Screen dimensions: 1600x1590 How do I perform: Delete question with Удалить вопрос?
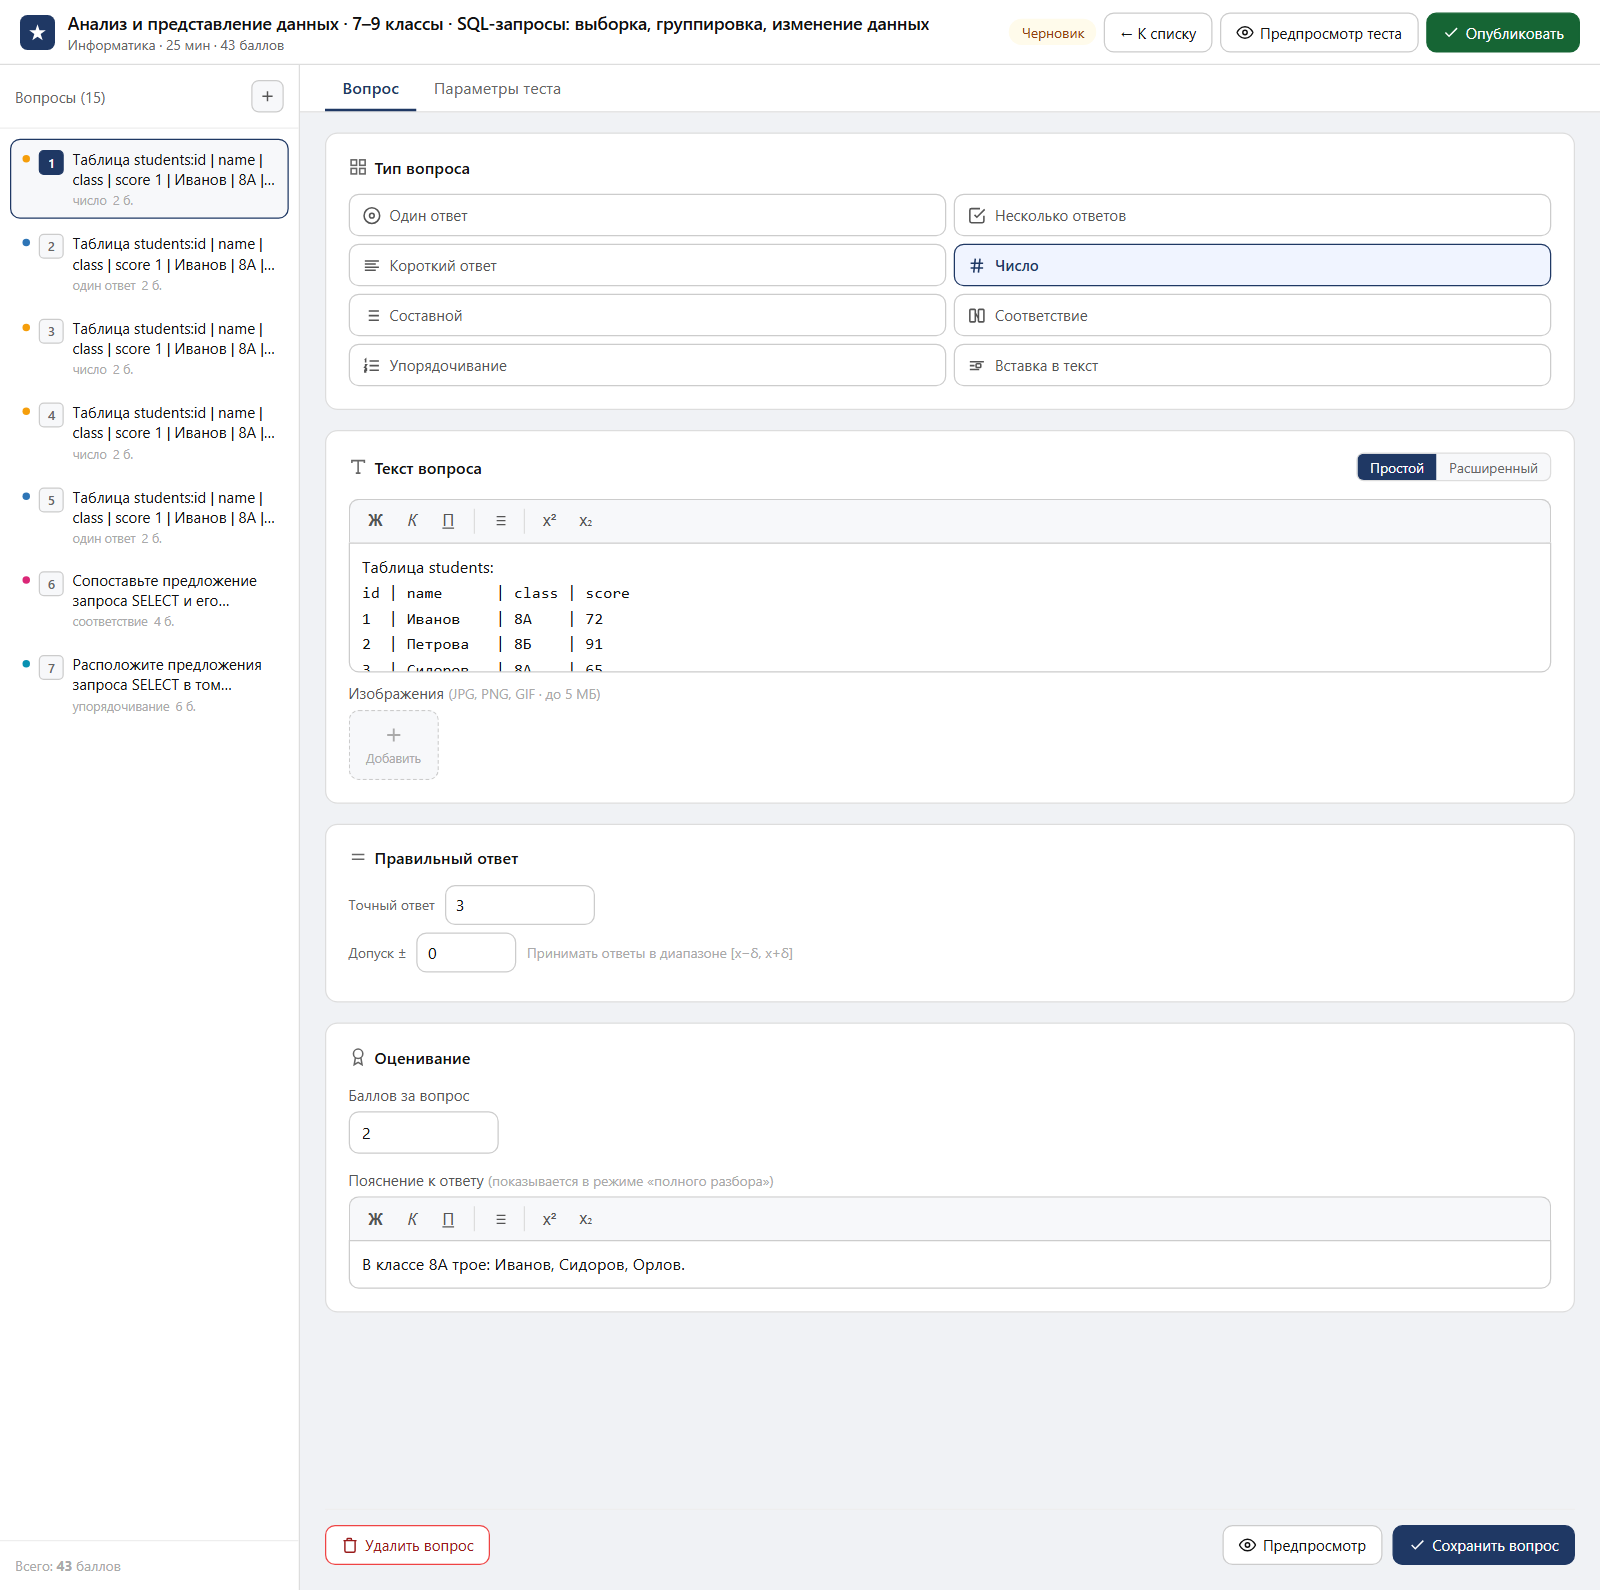407,1545
